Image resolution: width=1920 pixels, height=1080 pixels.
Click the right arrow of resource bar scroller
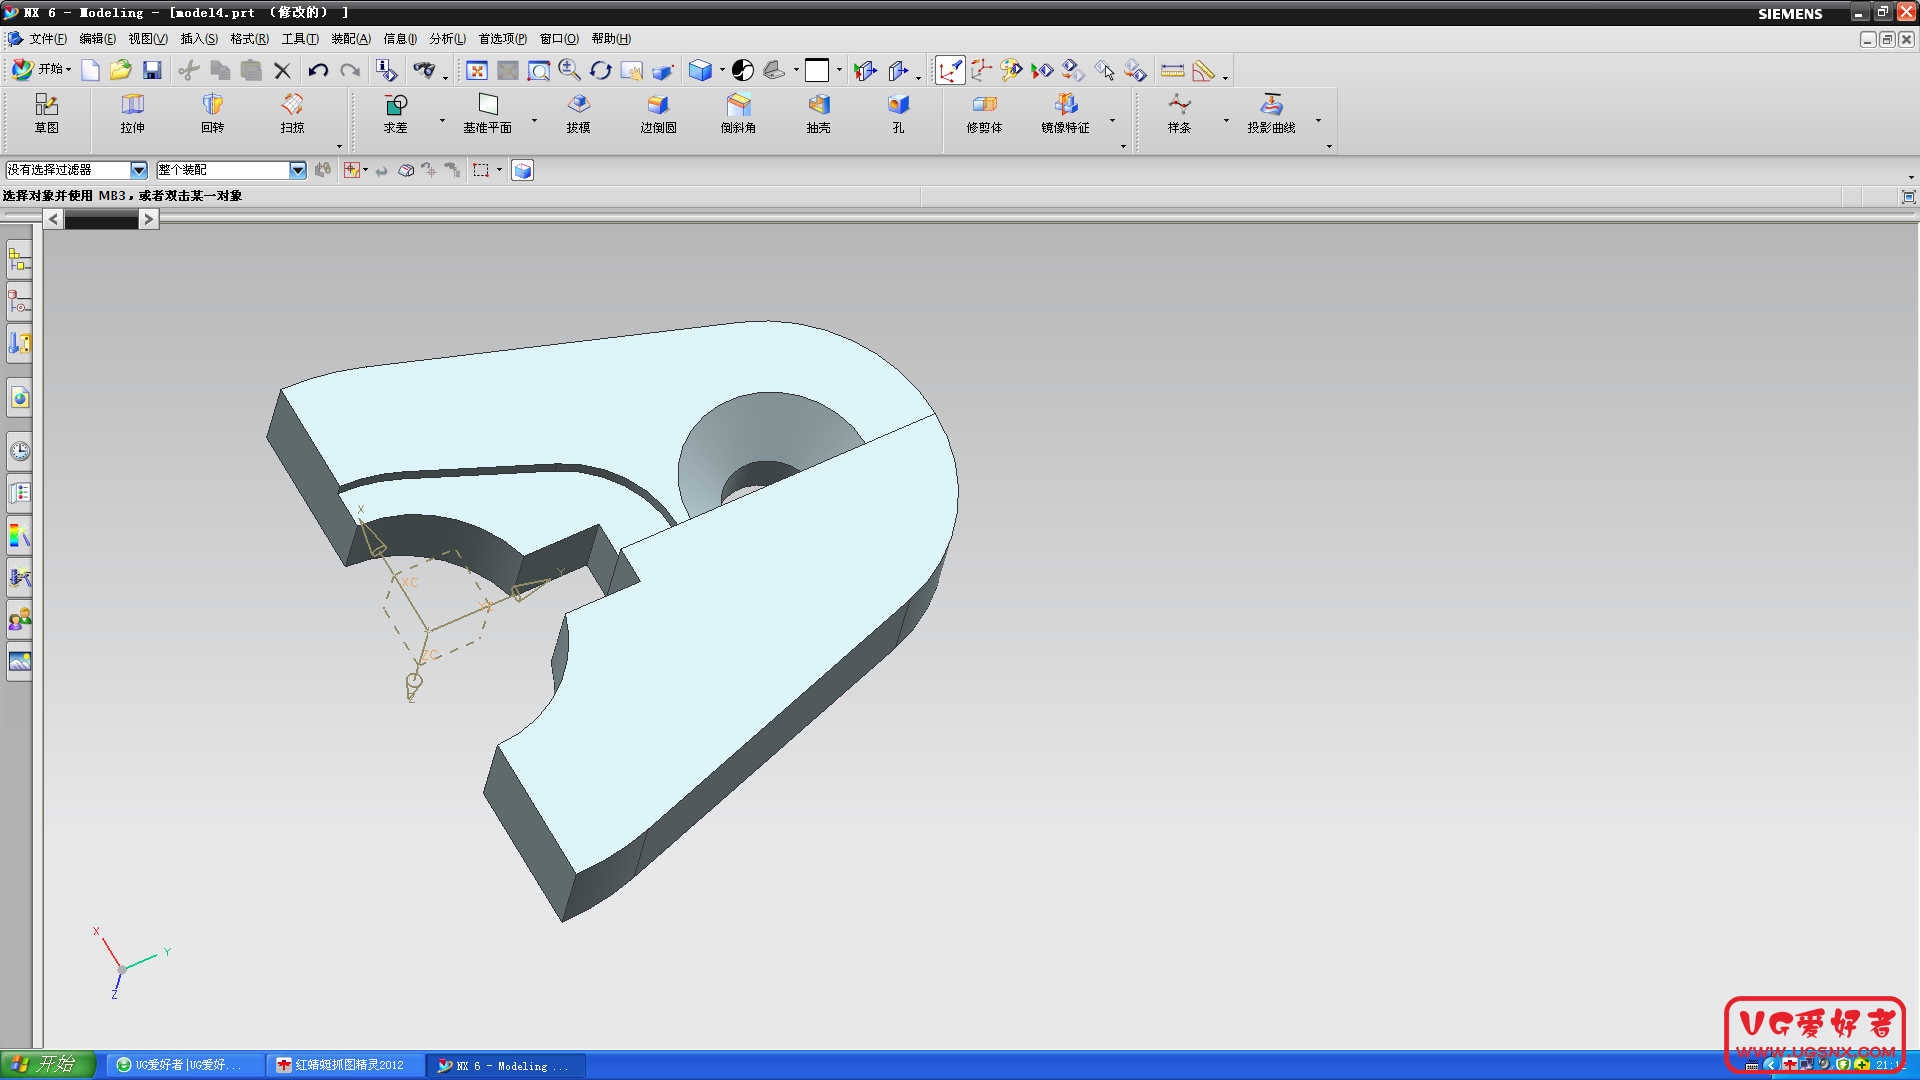[x=148, y=219]
